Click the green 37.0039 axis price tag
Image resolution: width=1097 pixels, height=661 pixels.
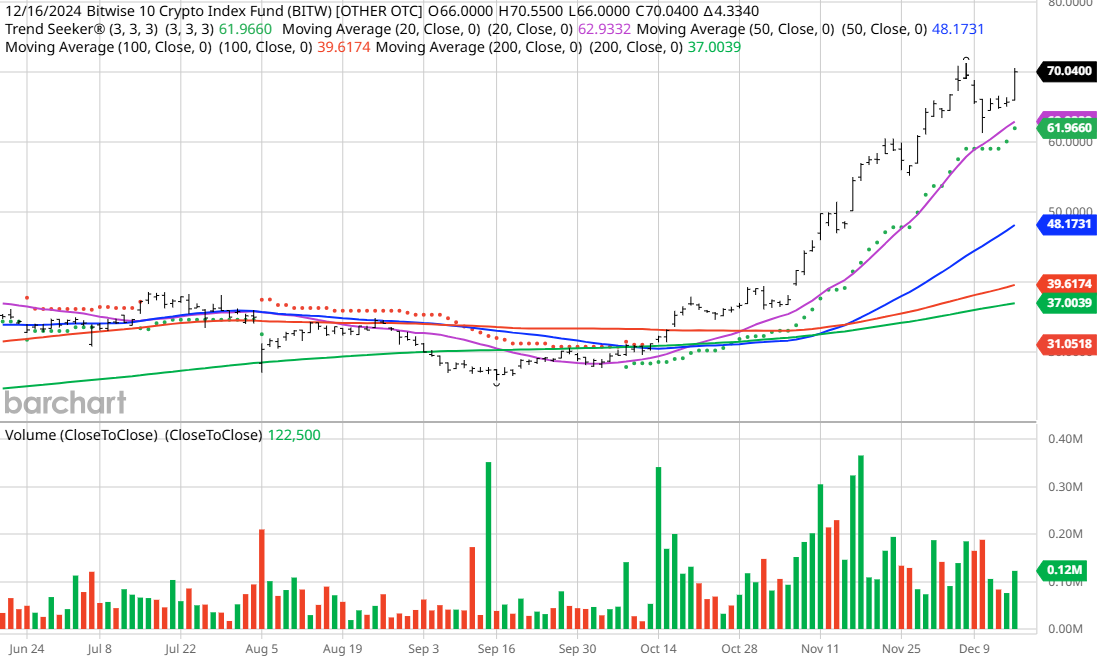(x=1068, y=302)
